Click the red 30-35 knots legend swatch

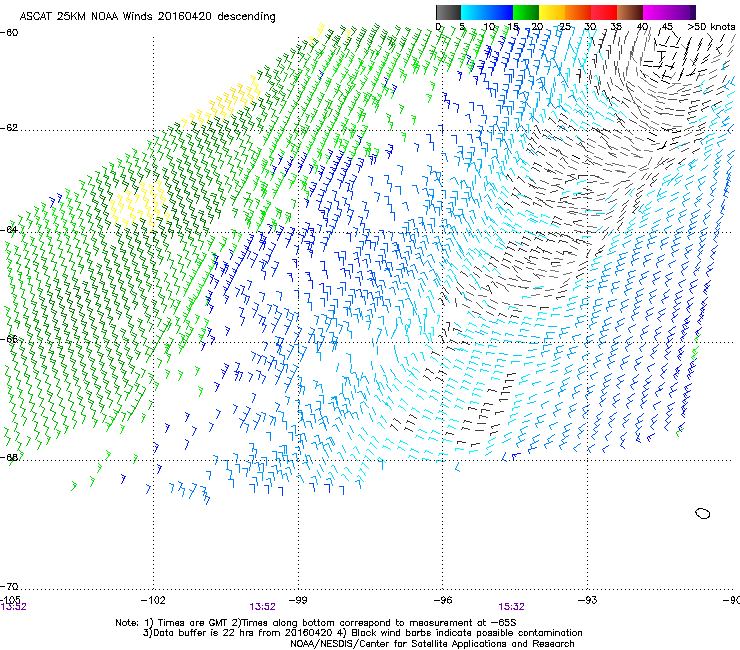[x=604, y=12]
